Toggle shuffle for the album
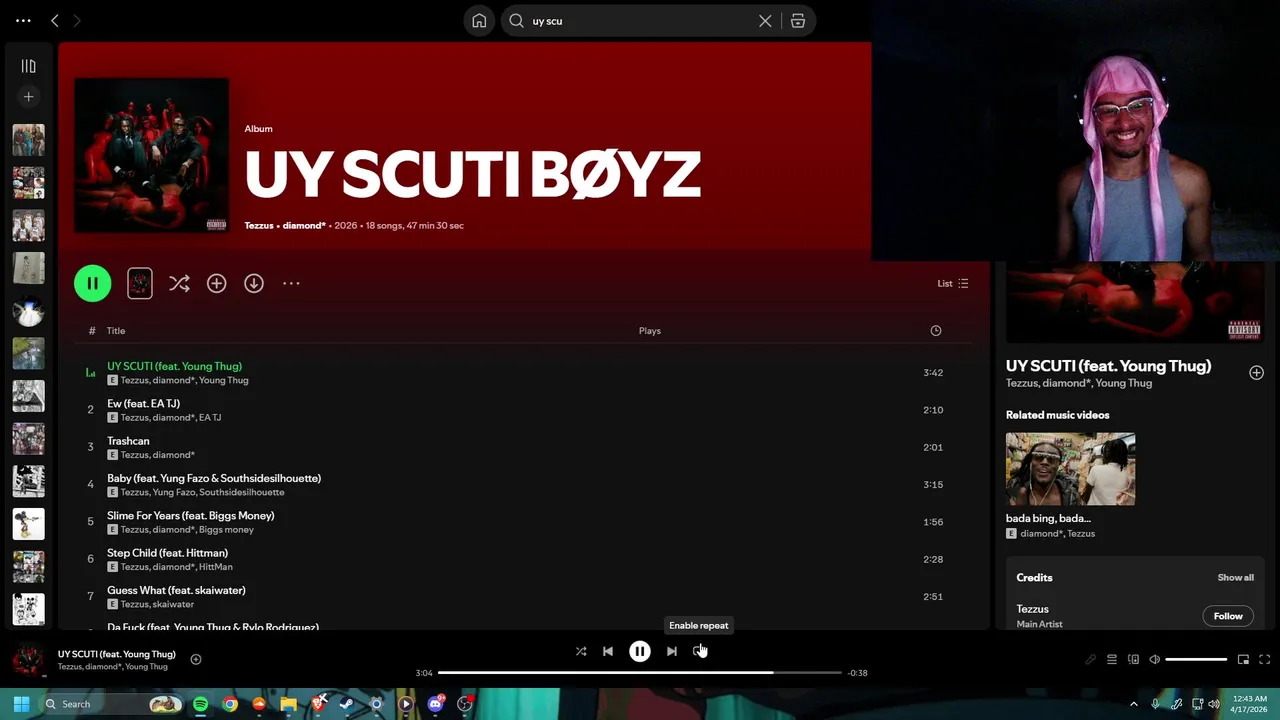This screenshot has height=720, width=1280. 179,283
